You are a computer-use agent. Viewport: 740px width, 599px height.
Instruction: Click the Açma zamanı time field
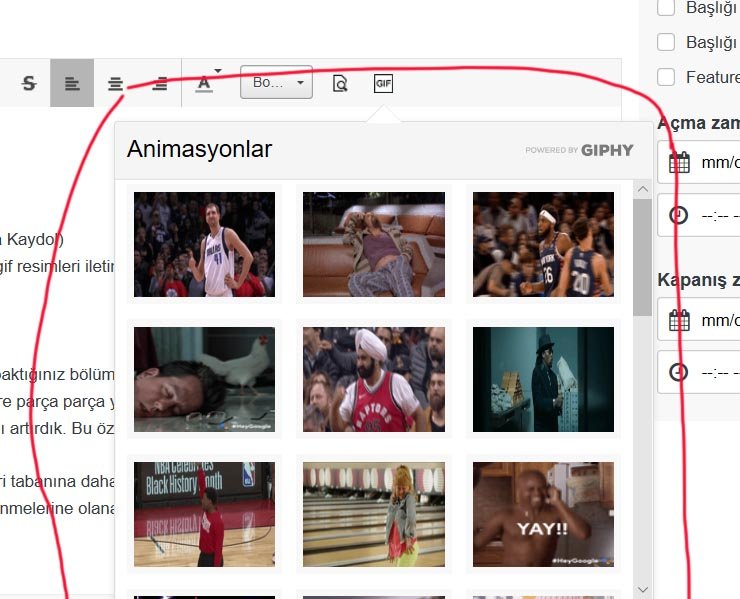[x=699, y=215]
